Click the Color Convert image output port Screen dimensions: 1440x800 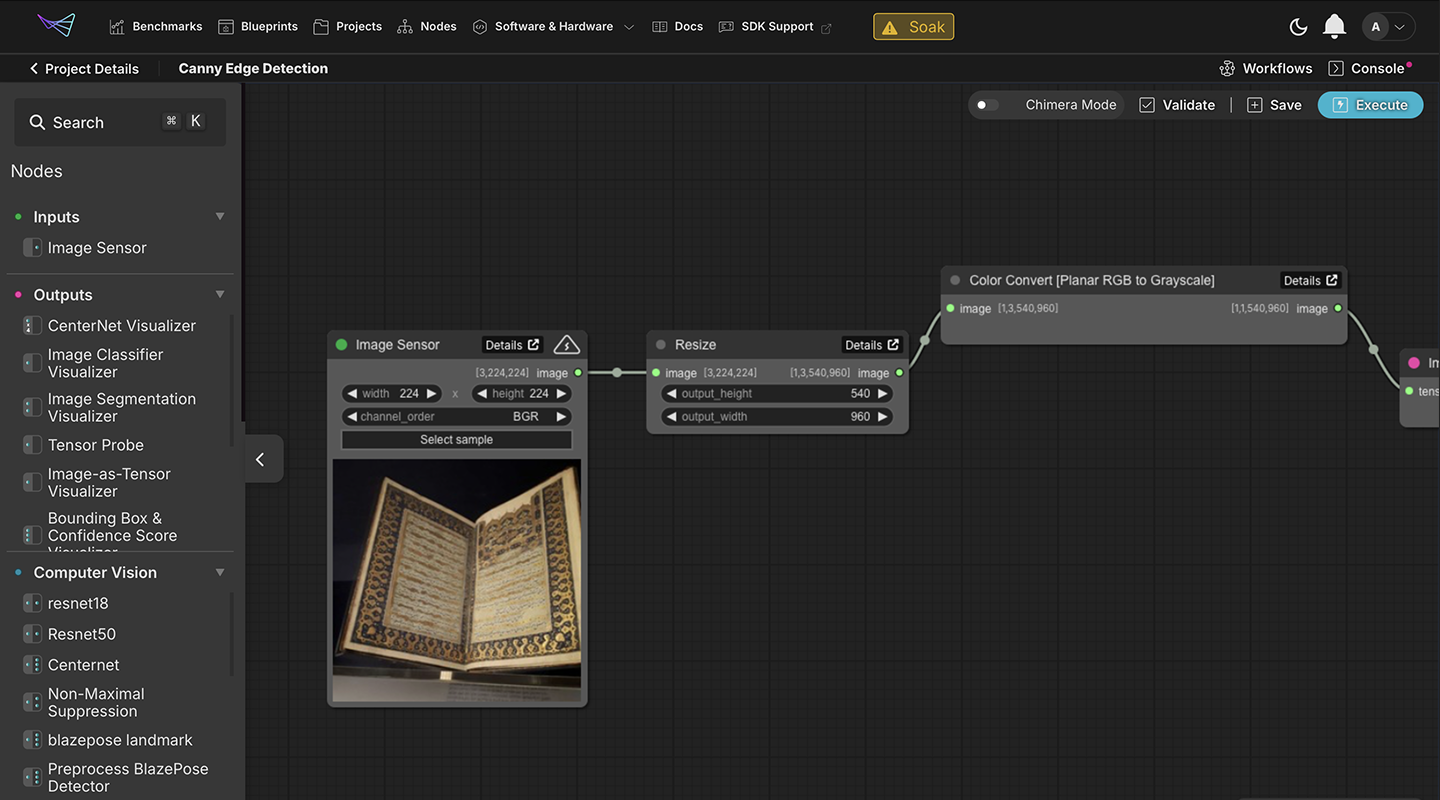click(1338, 309)
